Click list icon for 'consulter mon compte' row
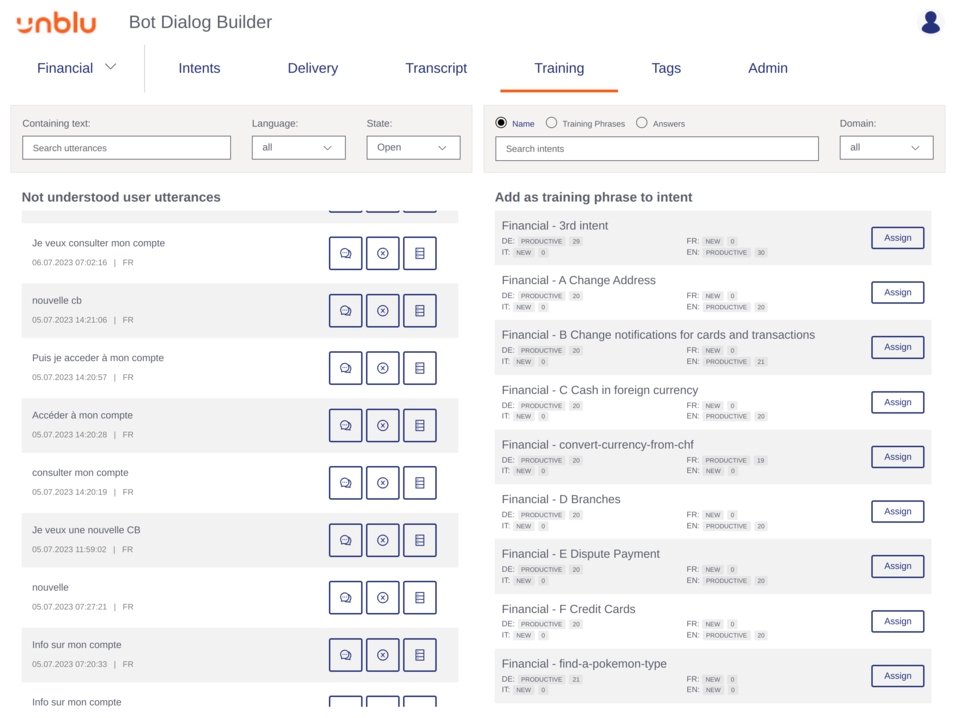Screen dimensions: 956x718 click(420, 483)
